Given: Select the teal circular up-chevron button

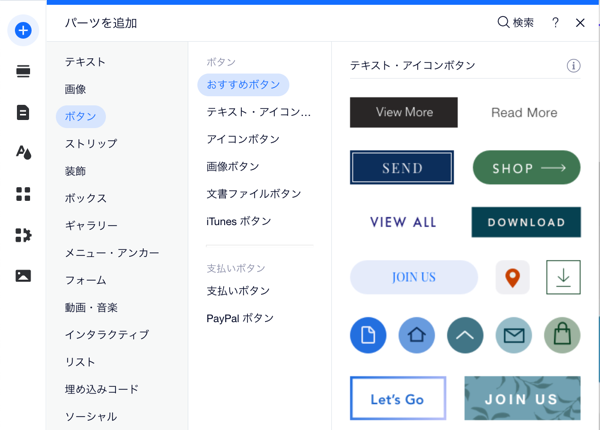Looking at the screenshot, I should [x=465, y=335].
